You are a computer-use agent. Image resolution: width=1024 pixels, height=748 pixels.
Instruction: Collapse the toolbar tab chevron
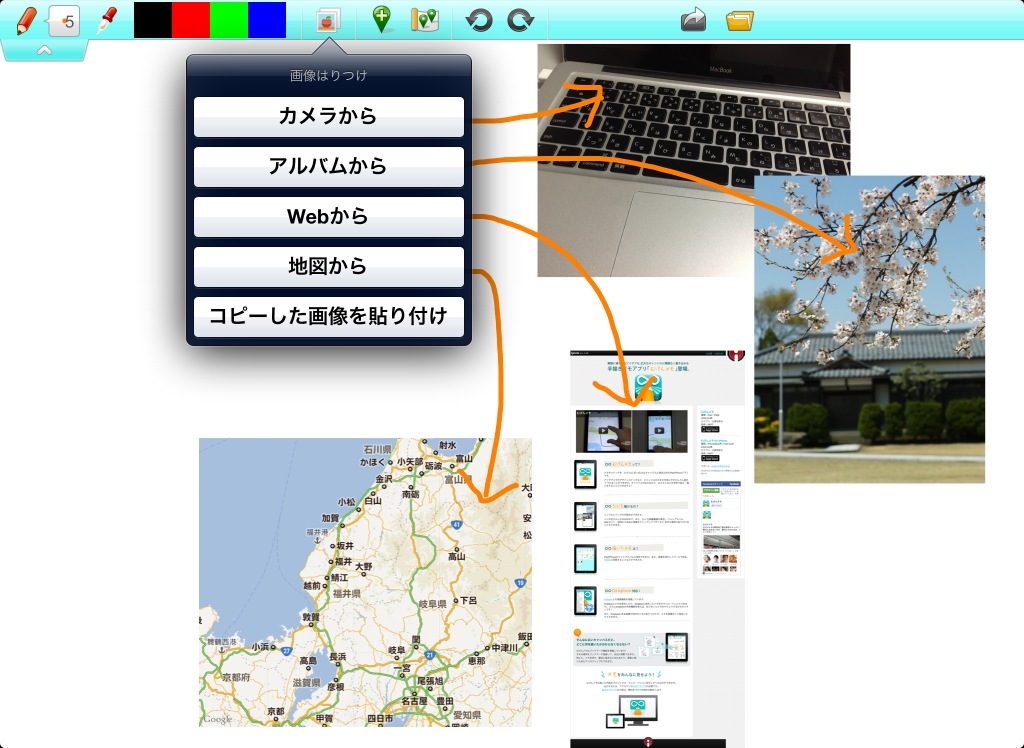point(44,51)
